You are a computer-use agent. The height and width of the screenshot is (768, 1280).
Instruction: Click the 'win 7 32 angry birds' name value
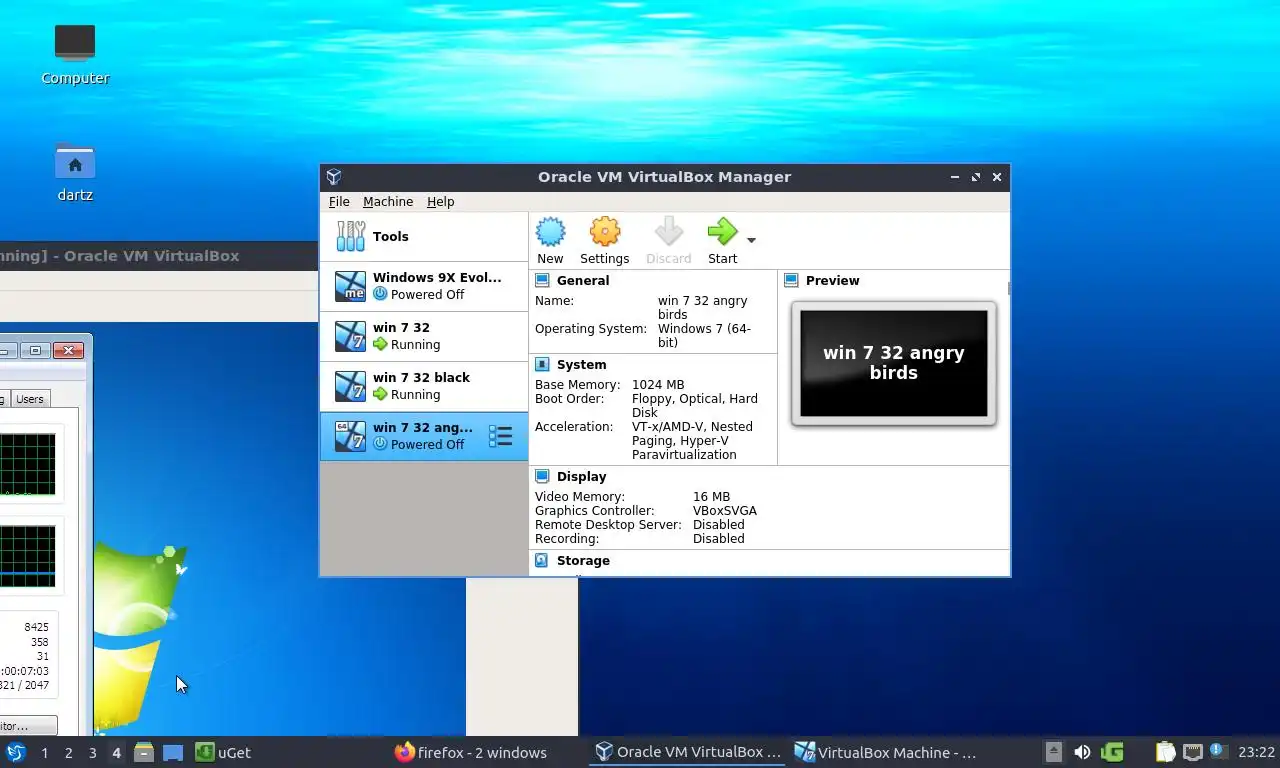702,308
